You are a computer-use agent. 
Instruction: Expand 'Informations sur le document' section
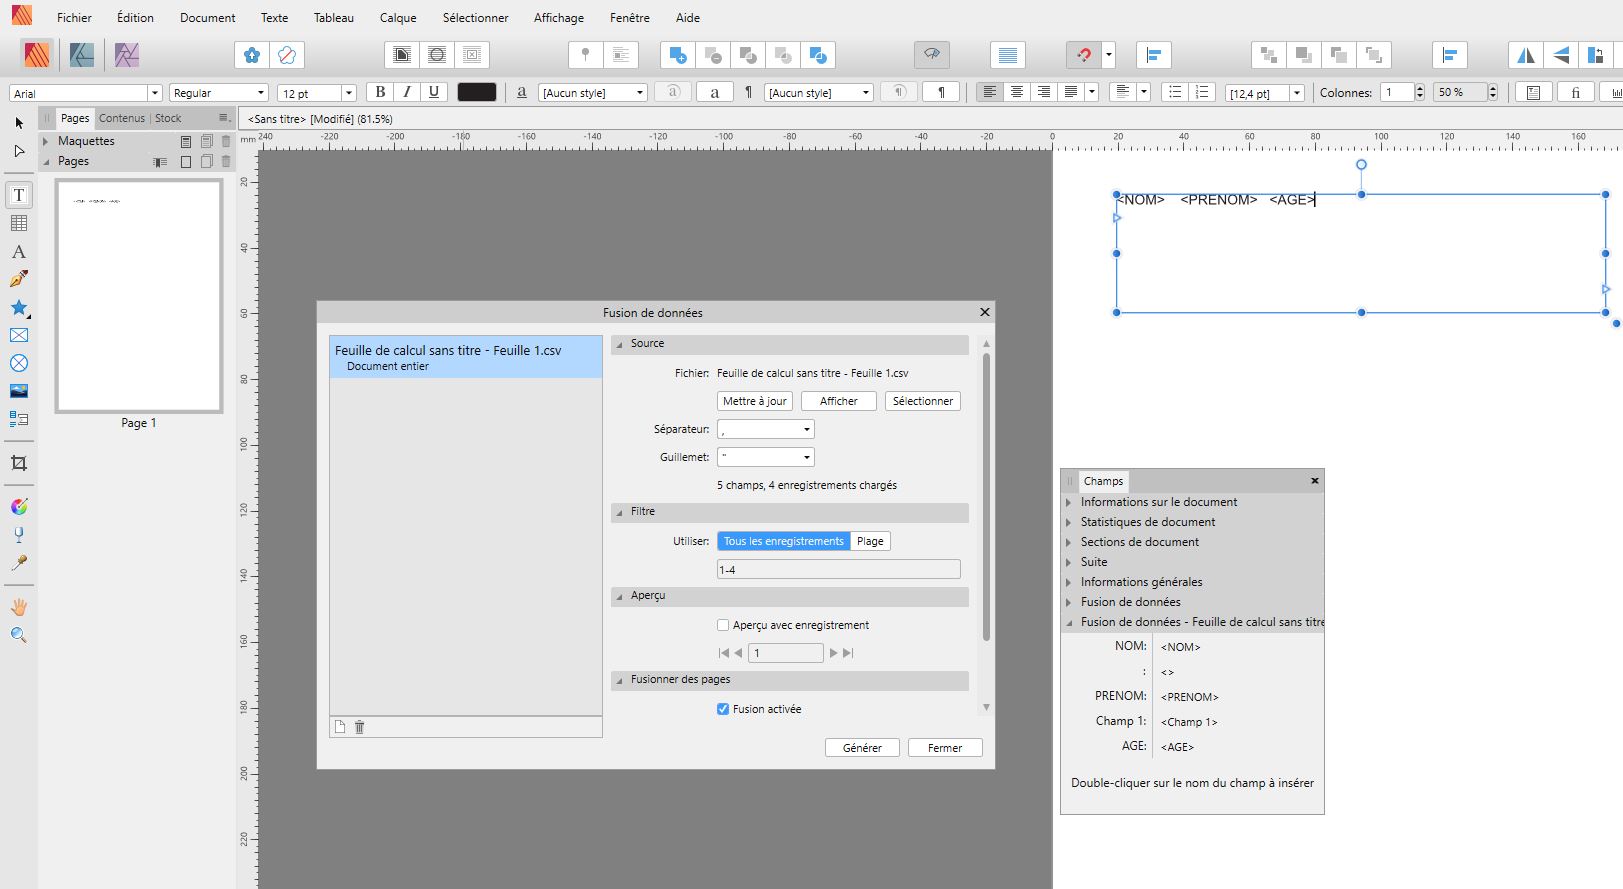pyautogui.click(x=1069, y=502)
